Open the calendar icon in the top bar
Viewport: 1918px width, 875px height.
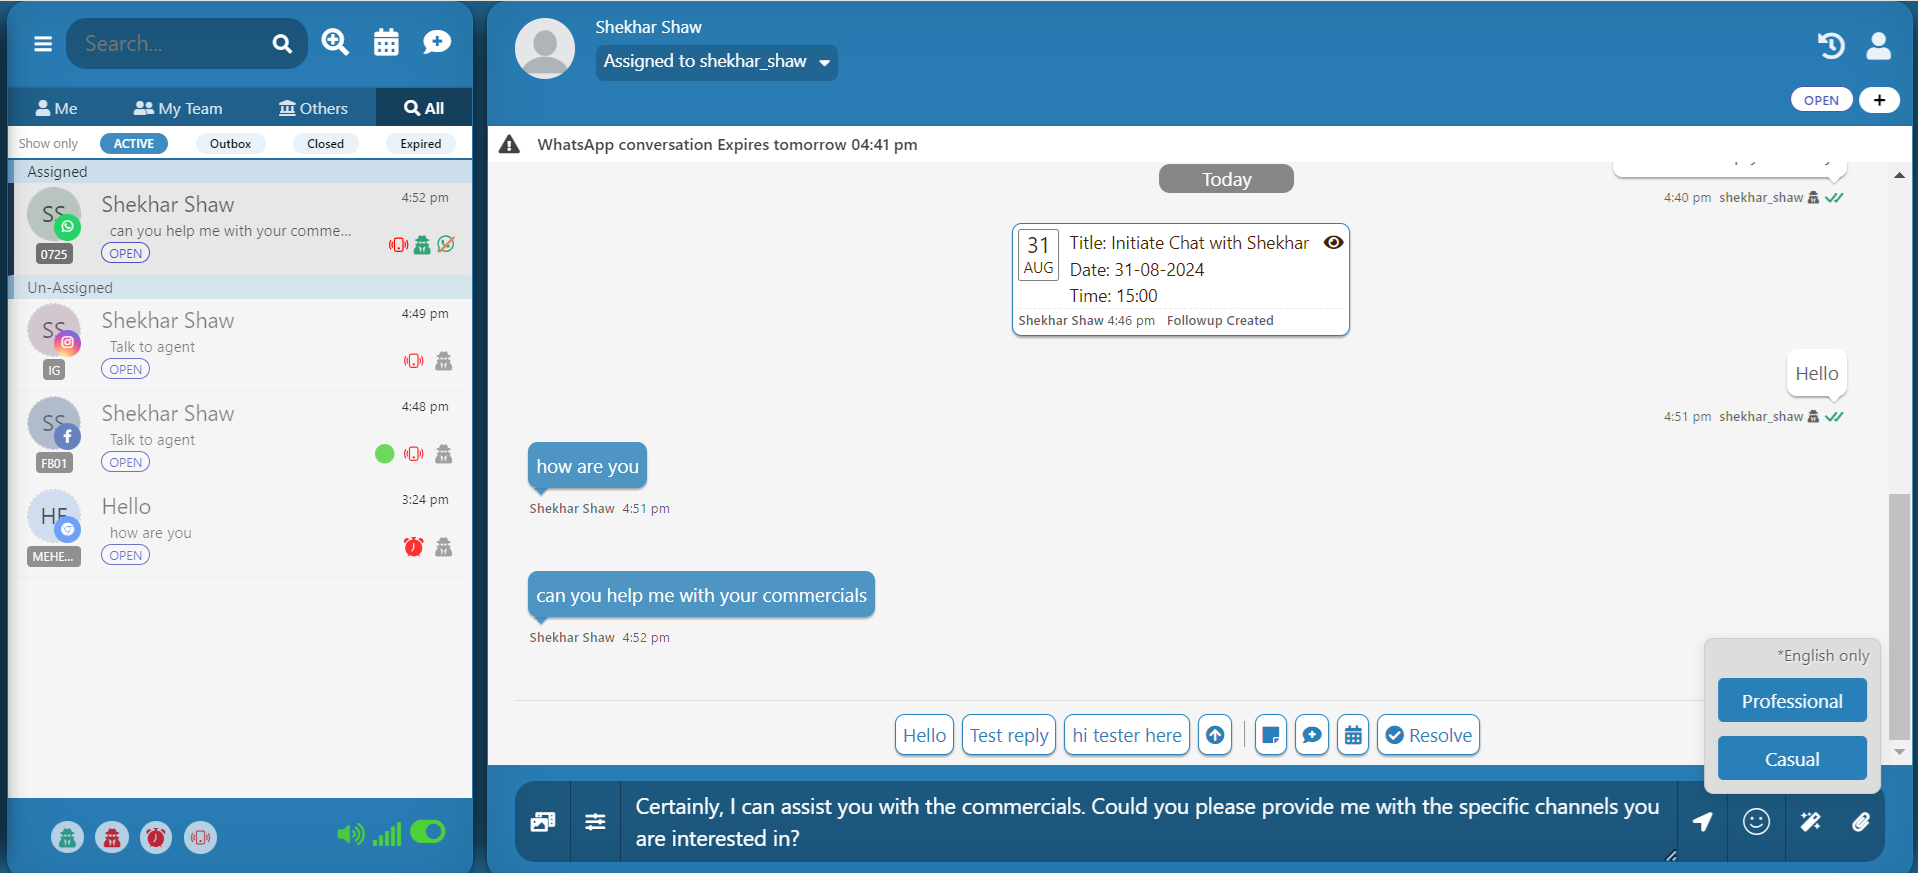point(386,42)
